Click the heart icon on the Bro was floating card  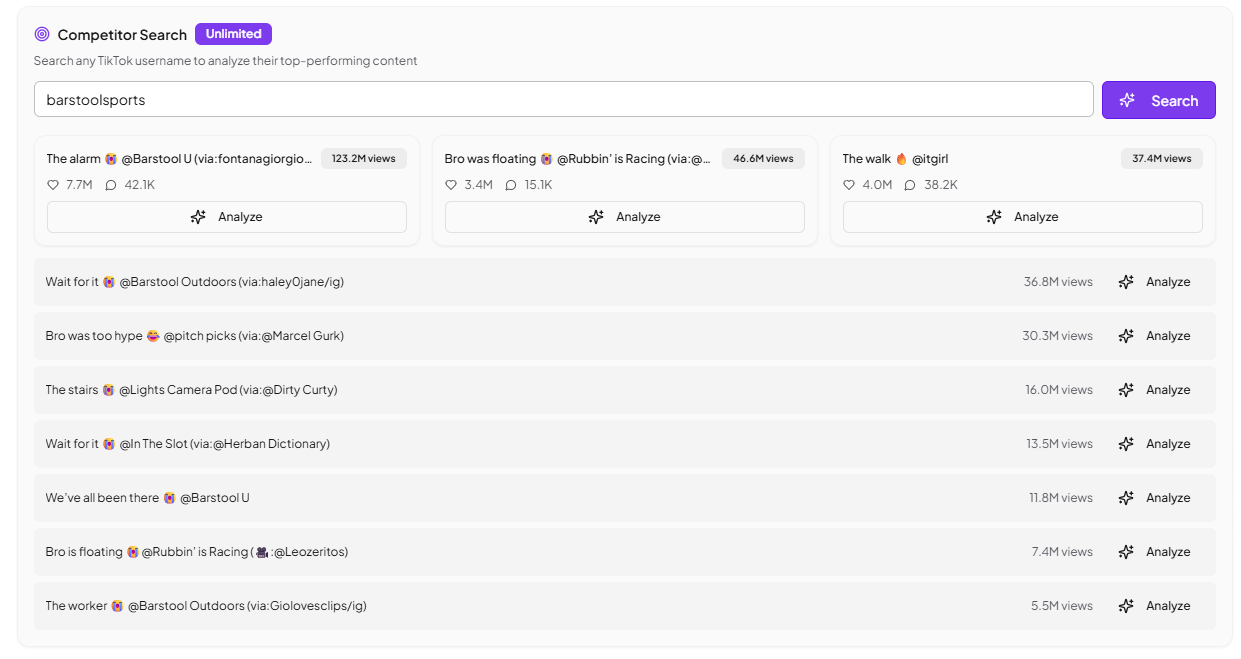click(451, 184)
